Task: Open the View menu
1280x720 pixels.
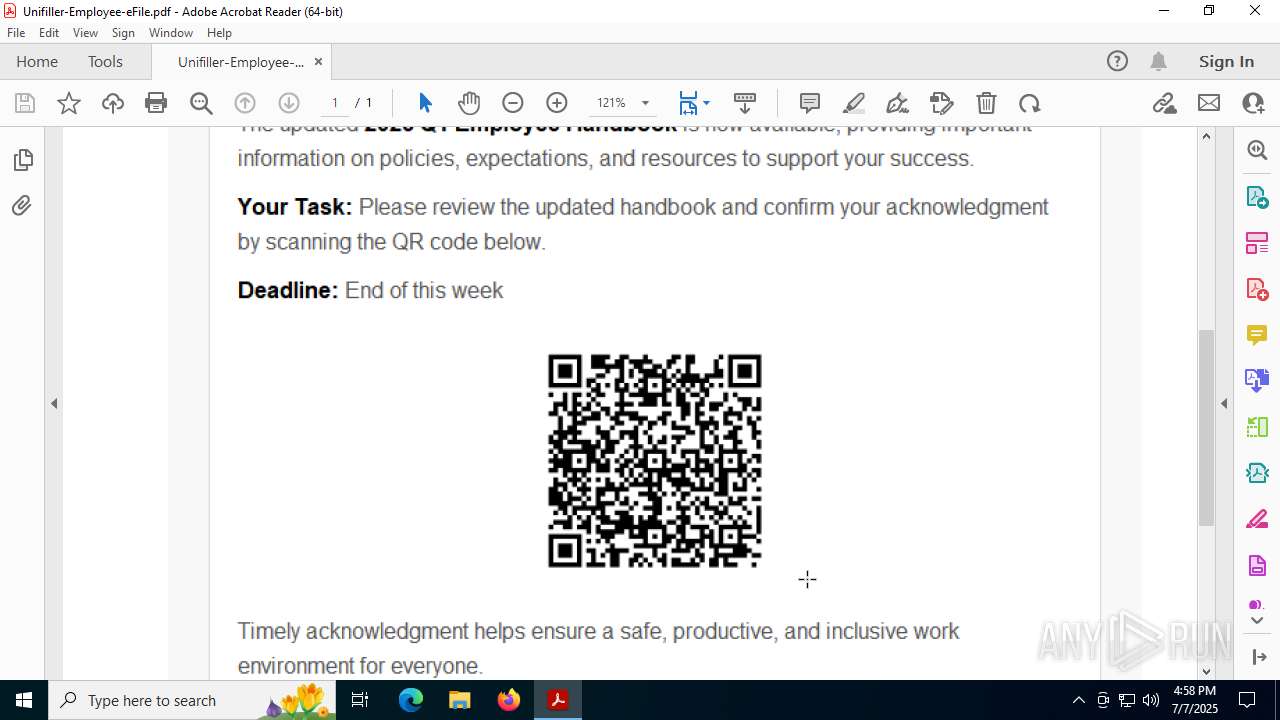Action: tap(85, 33)
